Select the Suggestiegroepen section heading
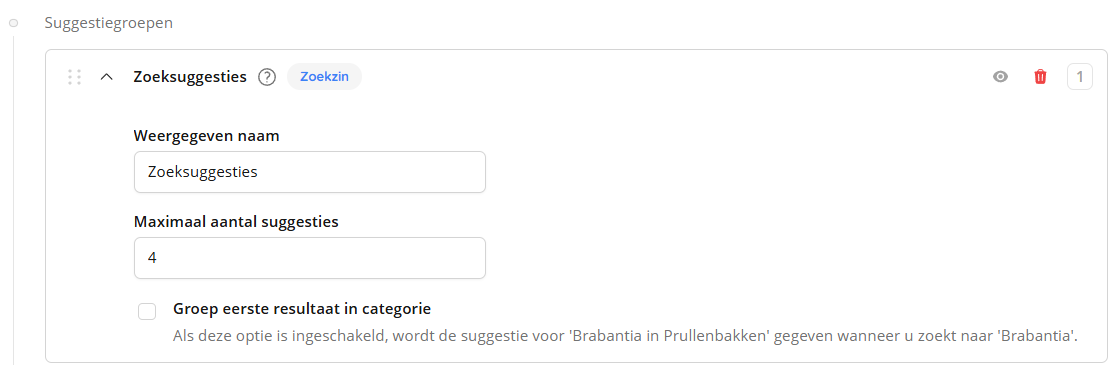This screenshot has height=365, width=1114. (109, 23)
